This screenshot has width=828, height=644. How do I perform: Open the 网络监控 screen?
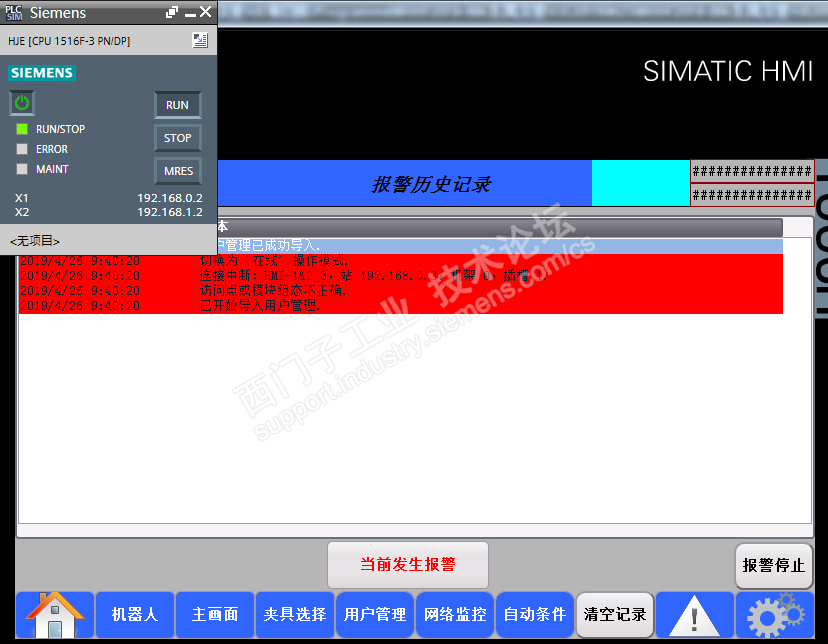[455, 615]
